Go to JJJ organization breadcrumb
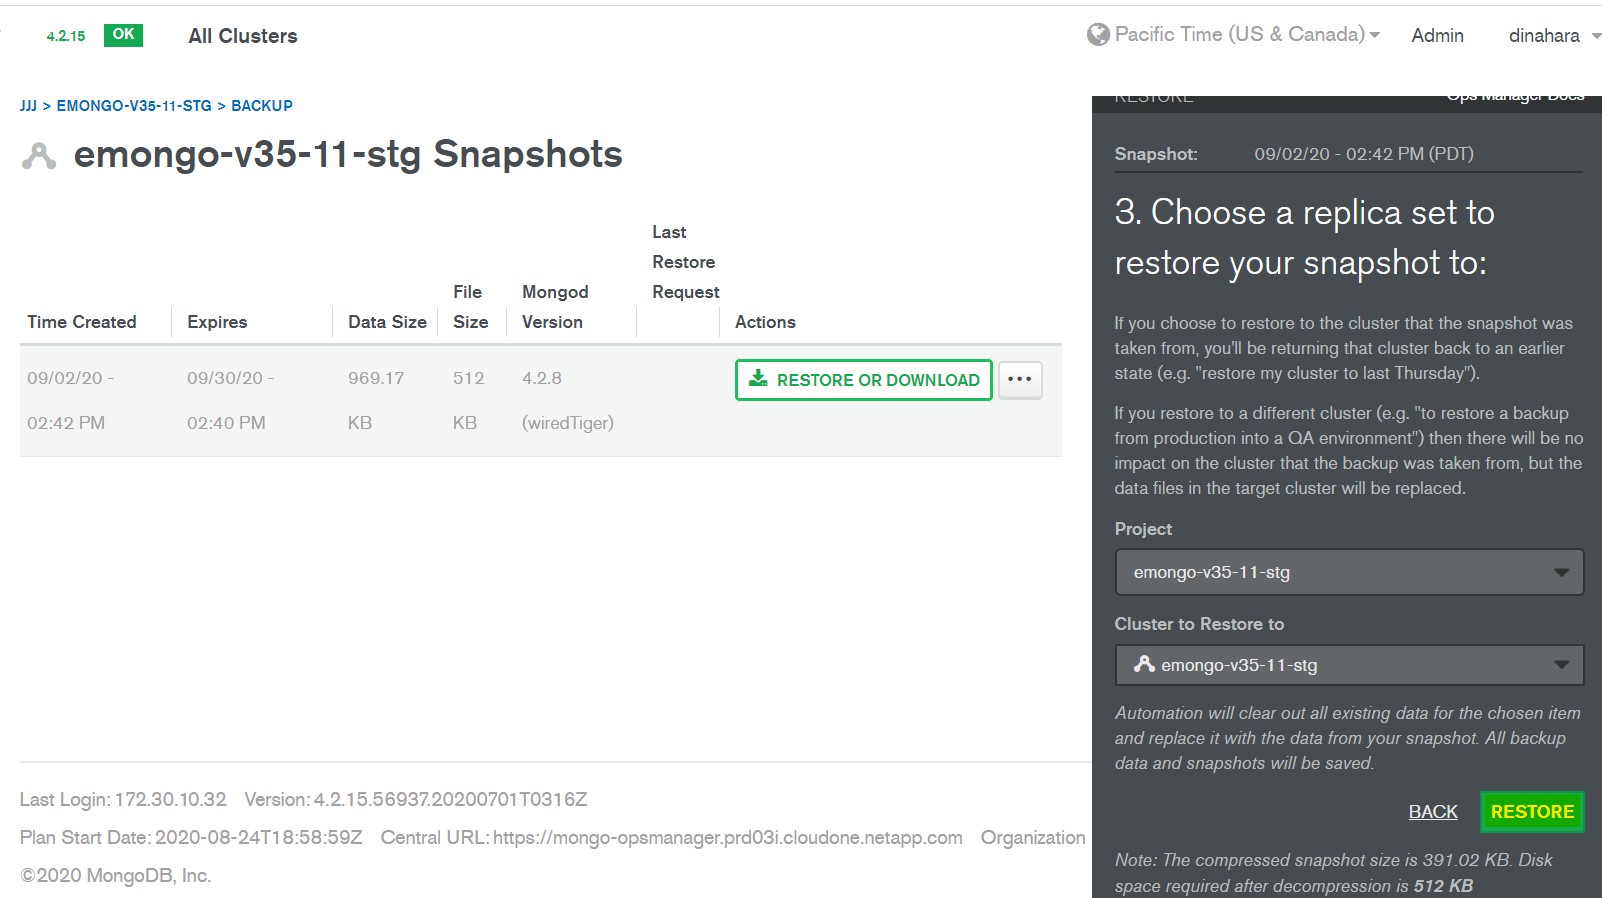The image size is (1602, 898). [28, 106]
